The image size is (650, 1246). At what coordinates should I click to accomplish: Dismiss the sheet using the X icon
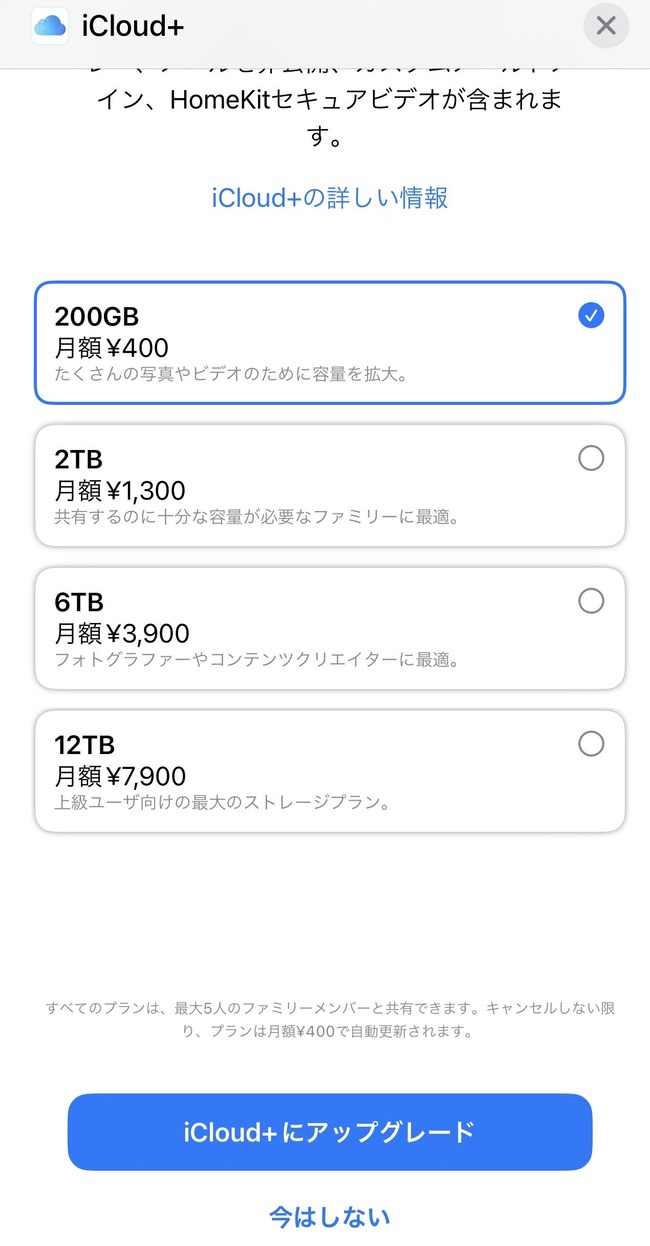point(605,26)
